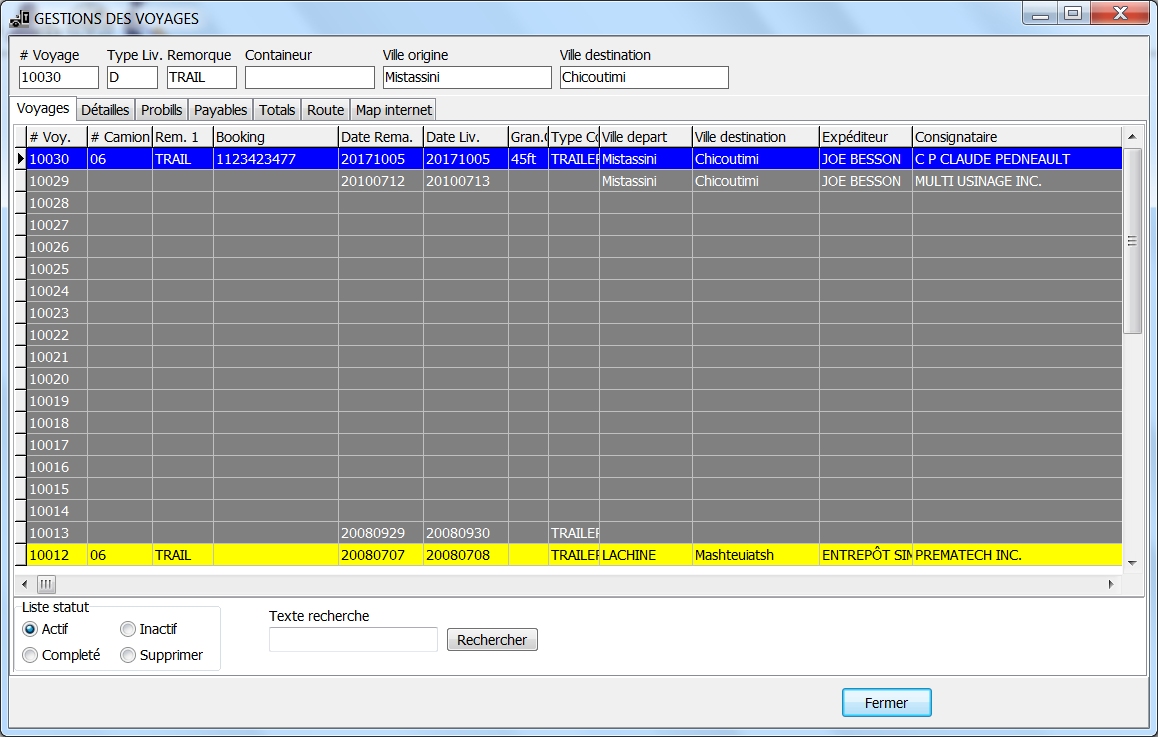Show the Payables tab

pyautogui.click(x=220, y=110)
